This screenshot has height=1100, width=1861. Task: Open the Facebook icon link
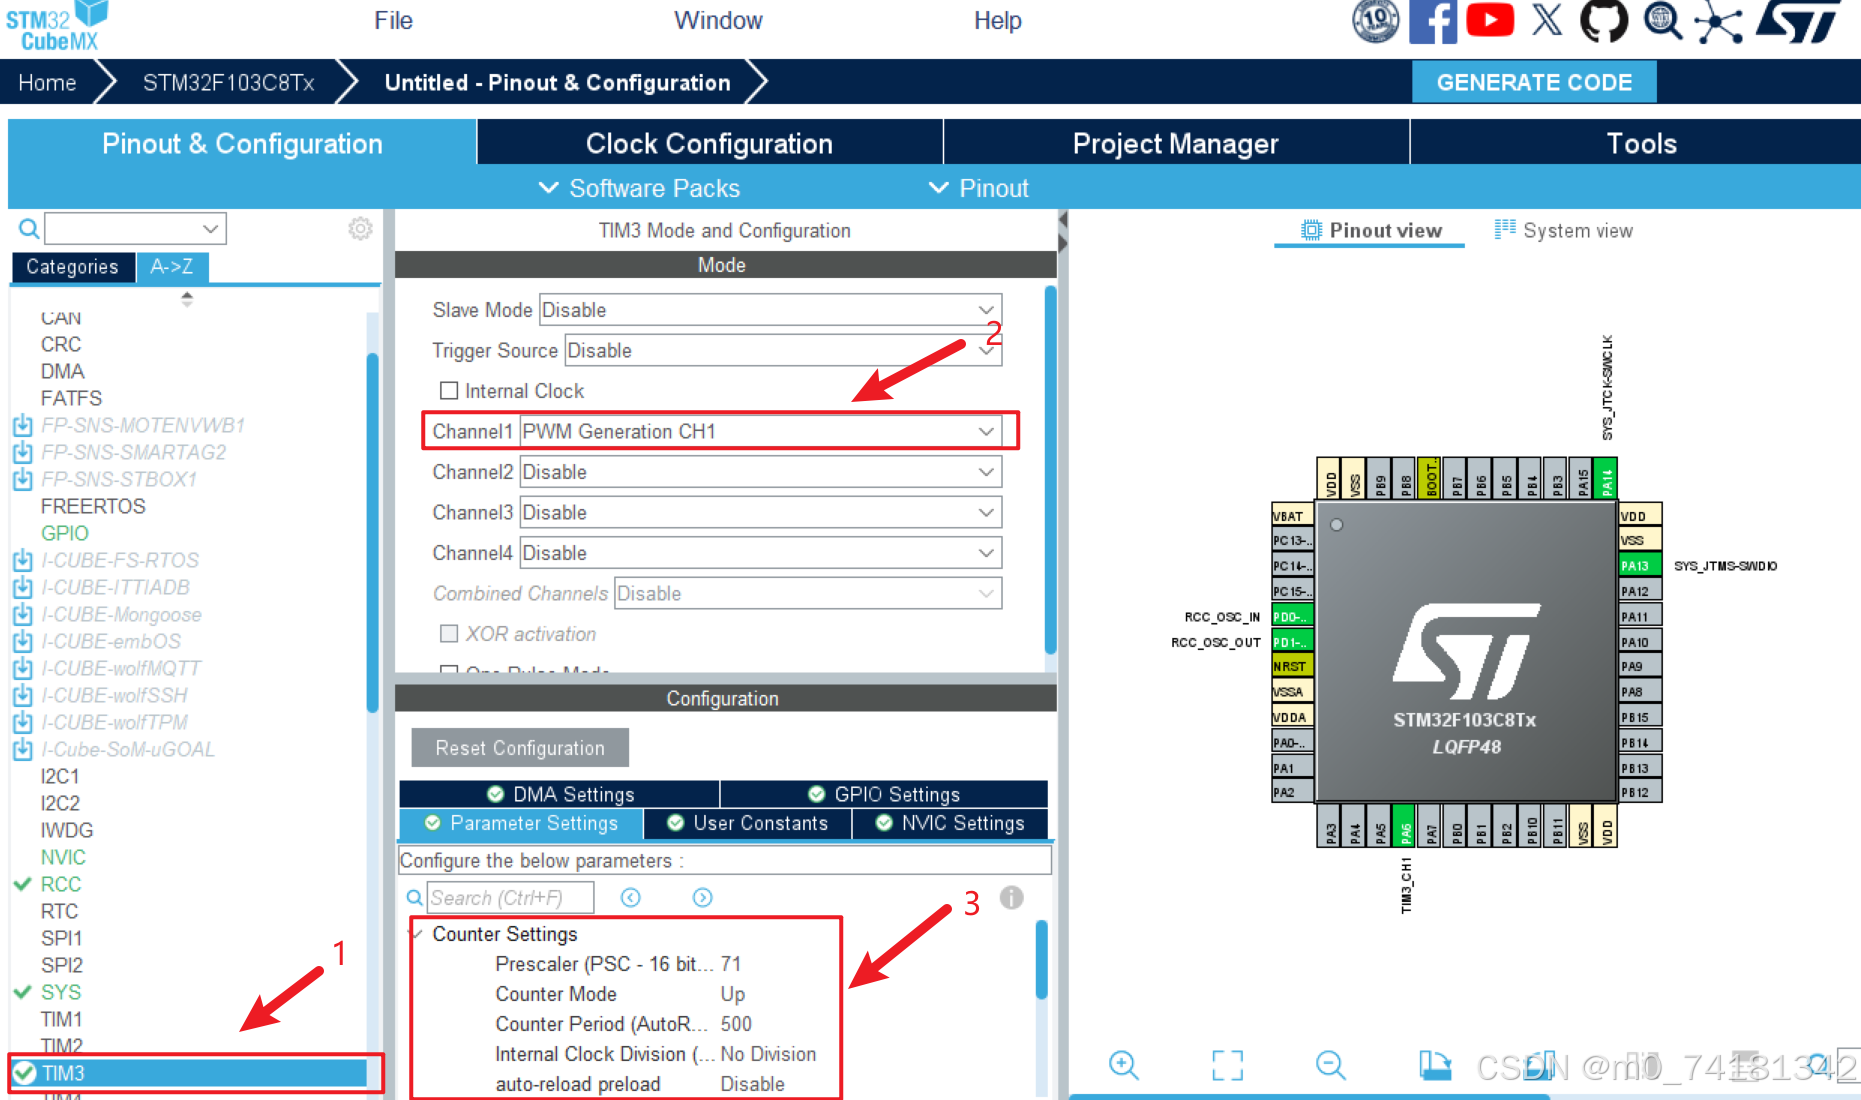[x=1433, y=21]
